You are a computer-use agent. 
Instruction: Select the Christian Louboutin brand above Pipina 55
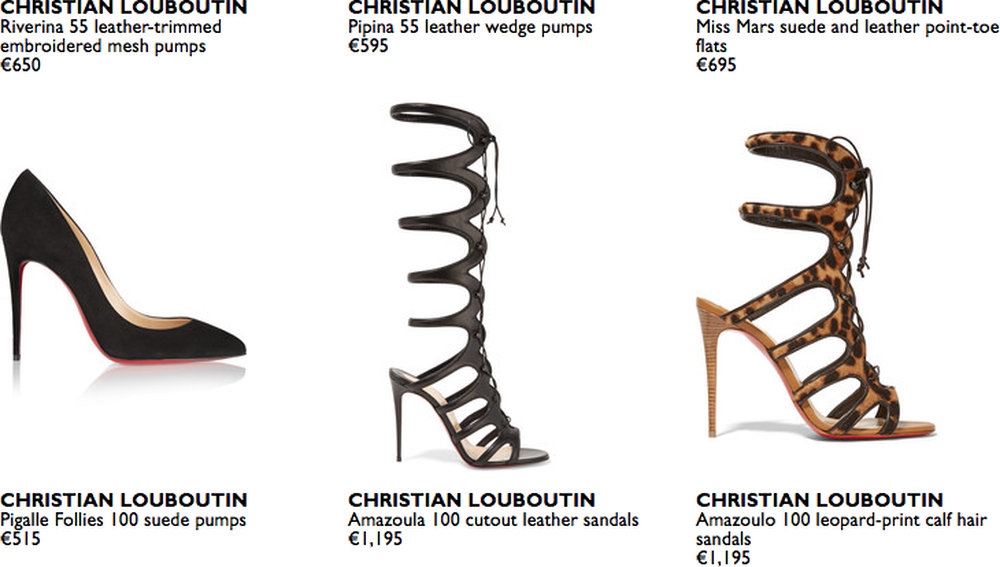pos(471,8)
